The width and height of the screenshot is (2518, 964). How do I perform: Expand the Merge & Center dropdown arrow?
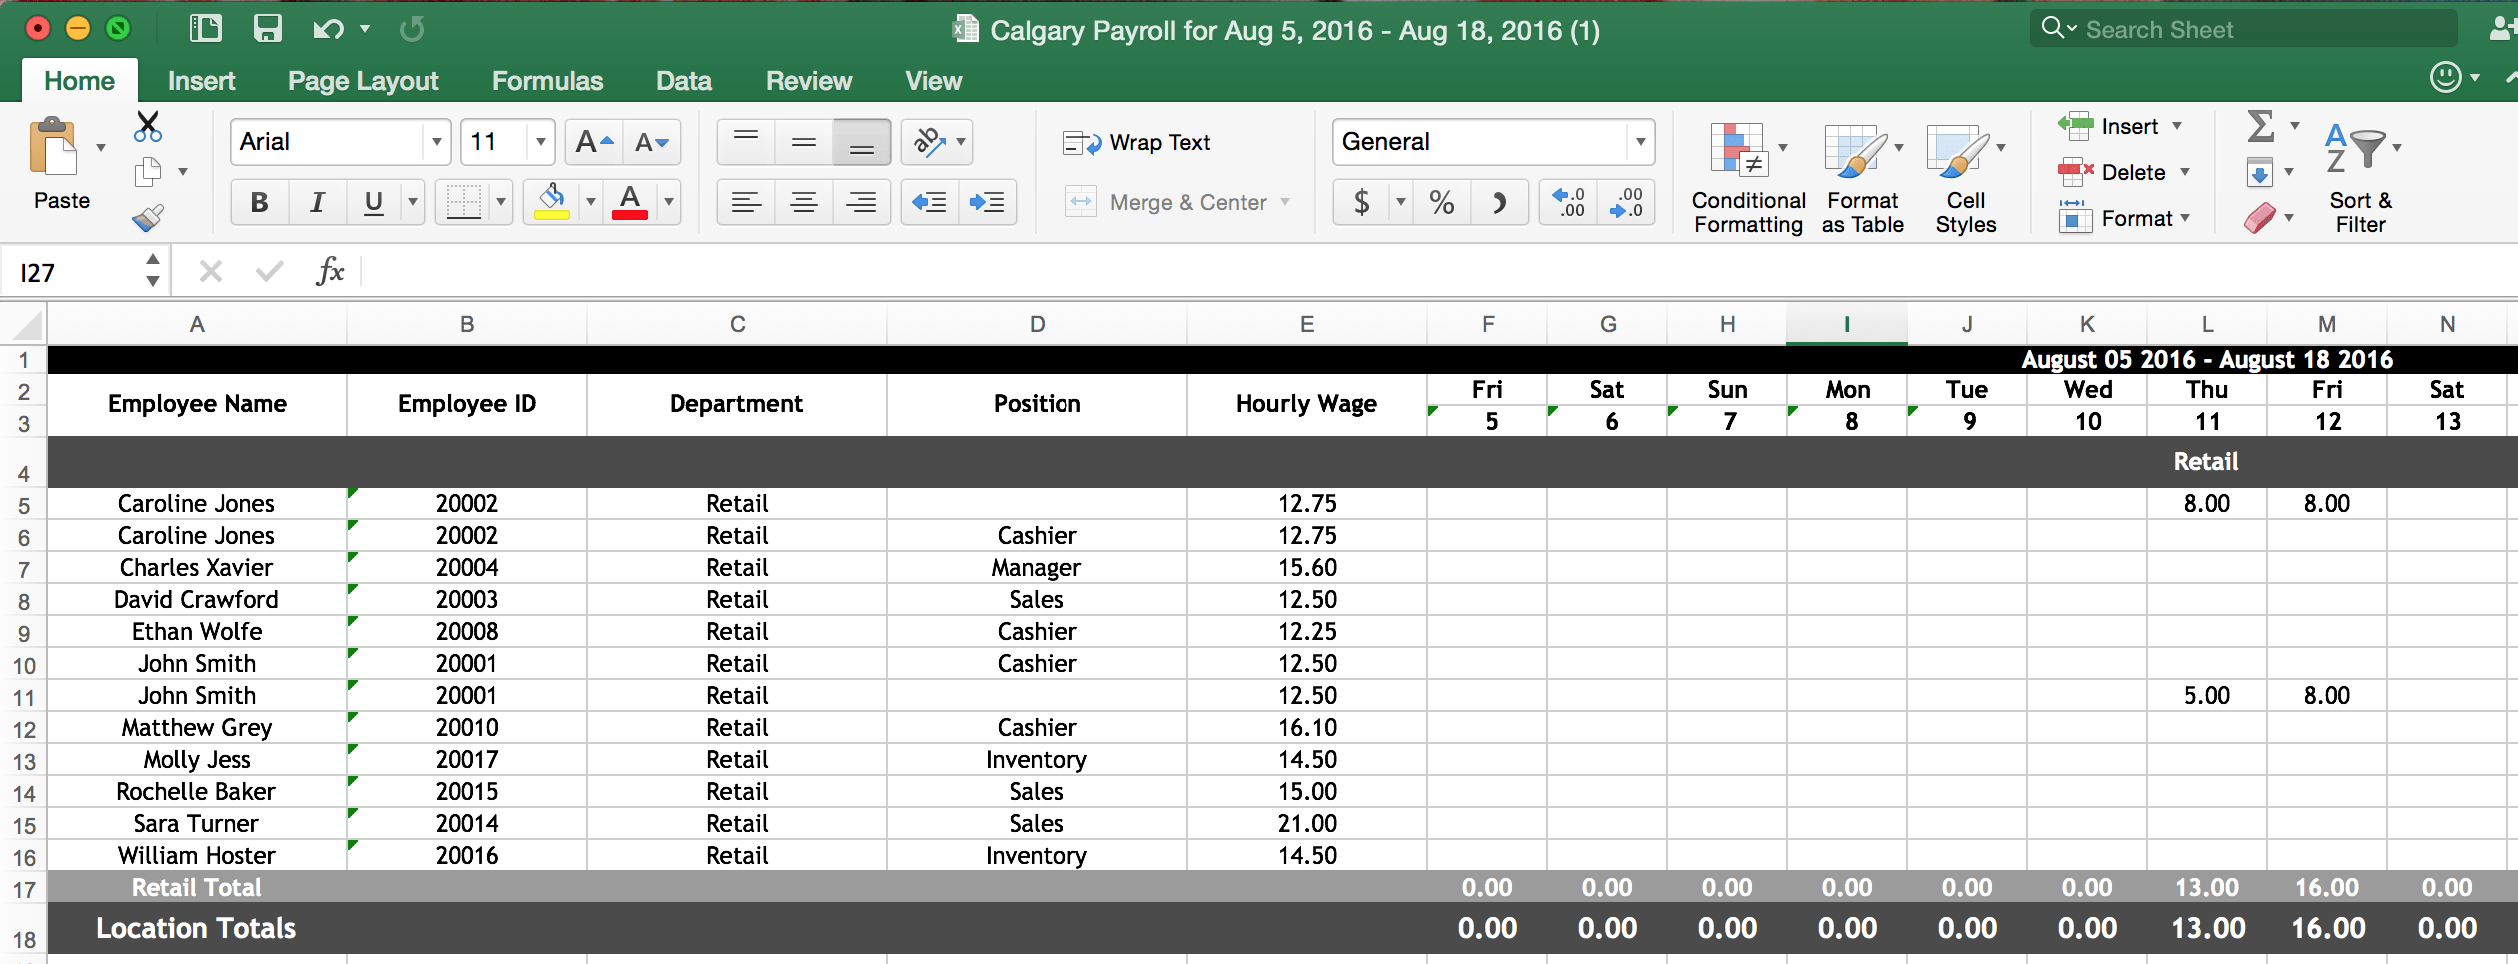pos(1285,202)
